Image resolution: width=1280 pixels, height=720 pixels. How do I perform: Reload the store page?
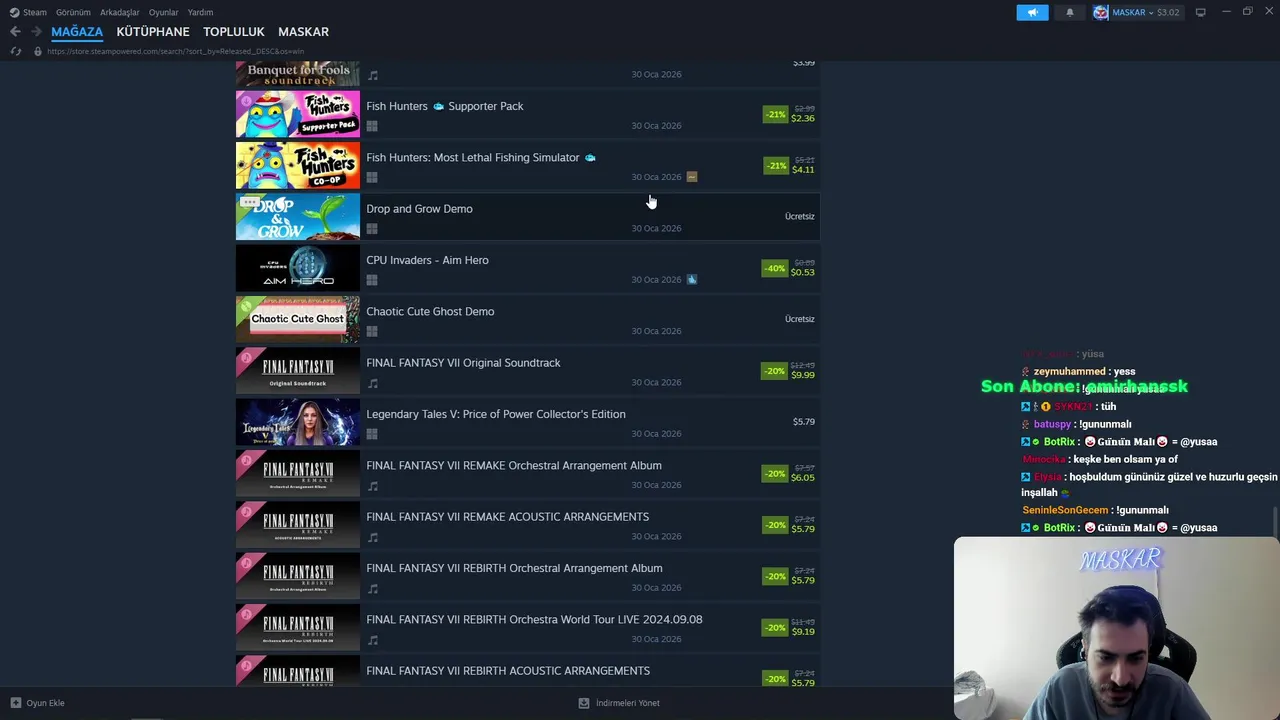(x=15, y=51)
